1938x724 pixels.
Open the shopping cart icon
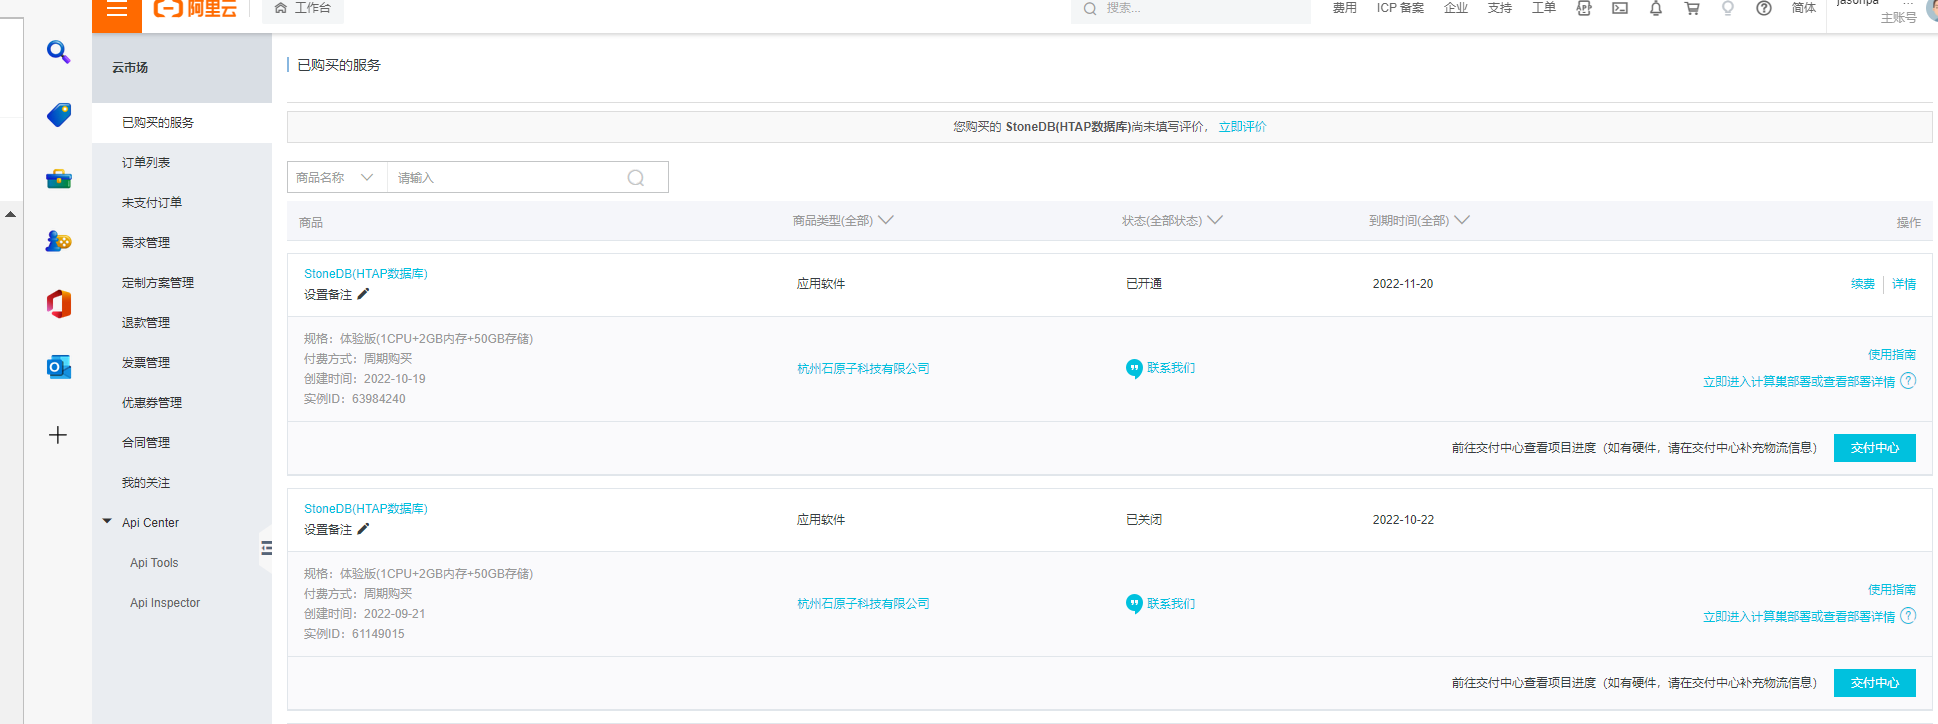pyautogui.click(x=1692, y=8)
